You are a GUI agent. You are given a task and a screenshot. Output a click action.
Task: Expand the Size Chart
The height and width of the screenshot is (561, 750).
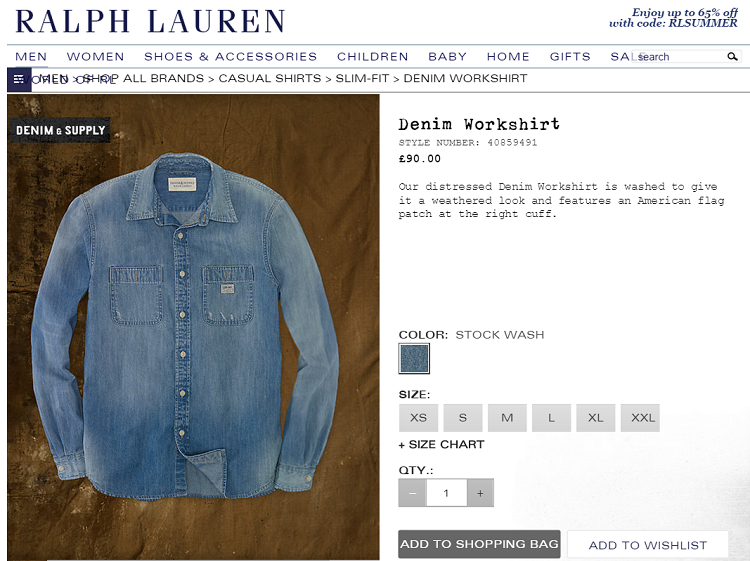(441, 444)
